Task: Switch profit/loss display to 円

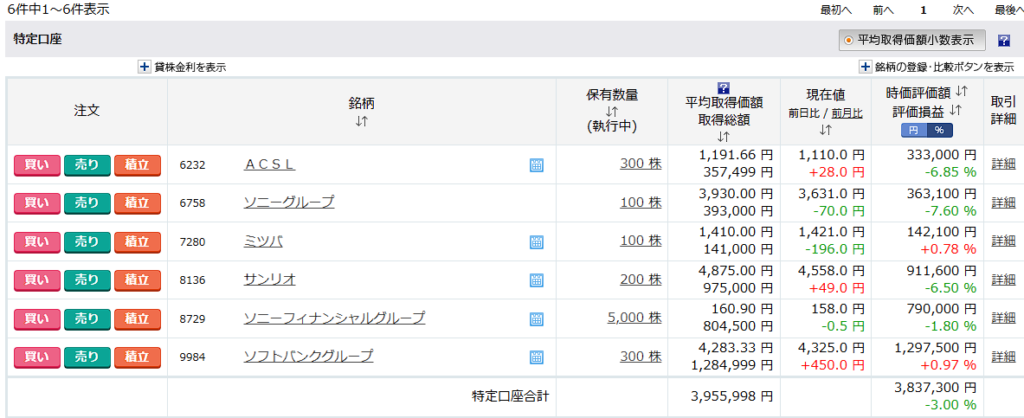Action: click(914, 130)
